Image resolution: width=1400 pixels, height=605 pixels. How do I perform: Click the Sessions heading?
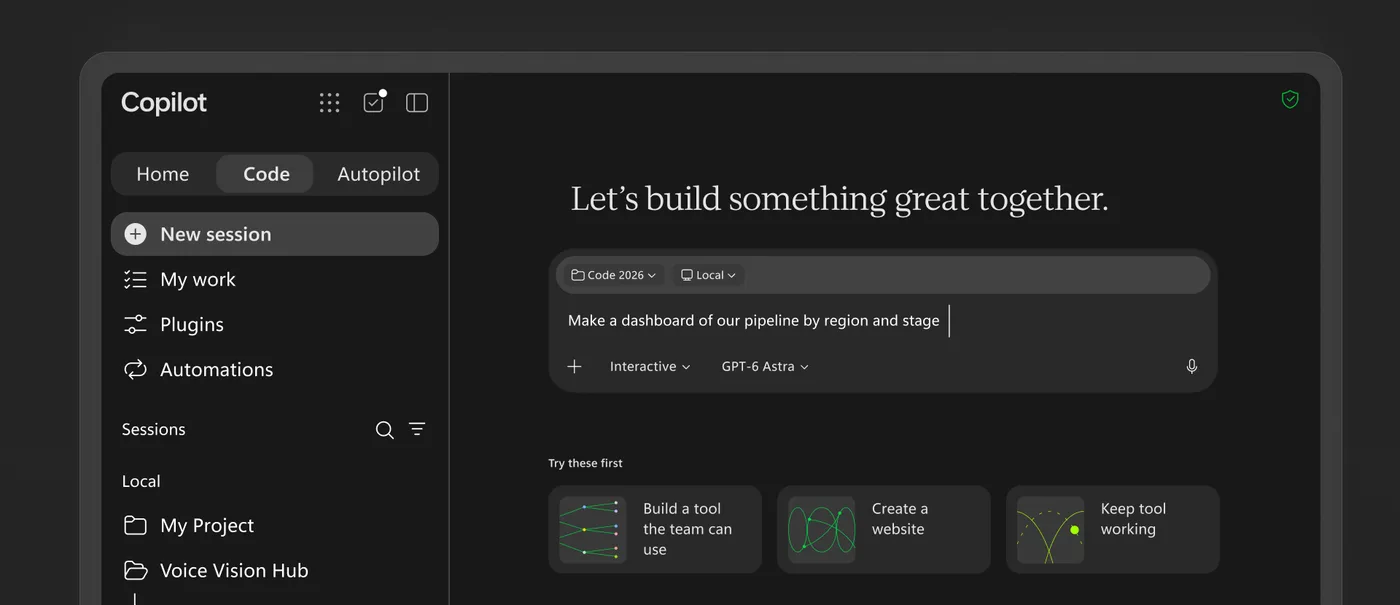[154, 429]
